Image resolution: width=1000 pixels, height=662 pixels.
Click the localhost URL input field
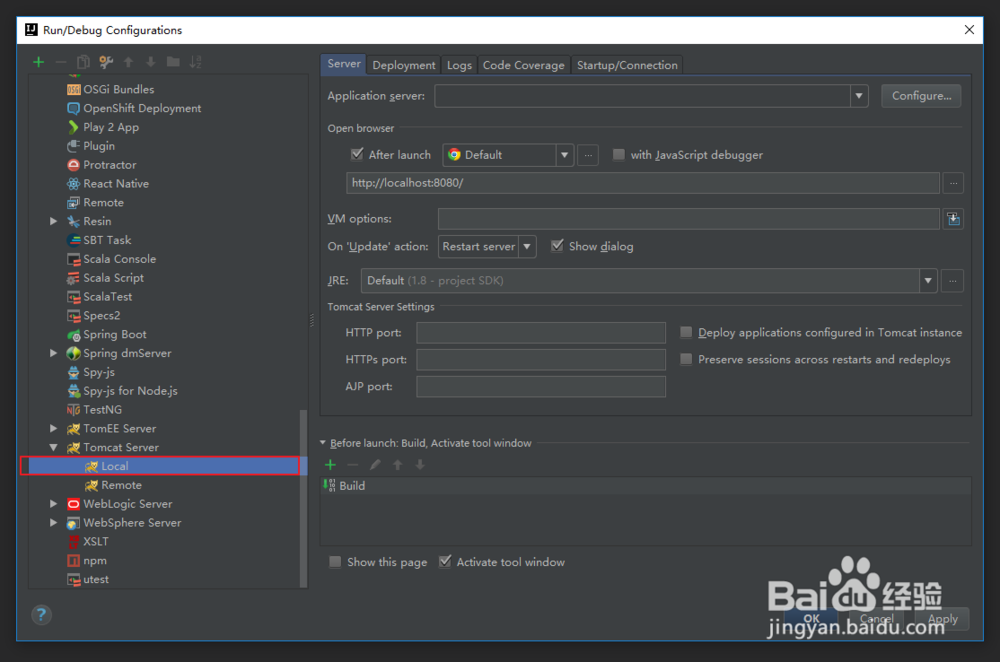643,183
